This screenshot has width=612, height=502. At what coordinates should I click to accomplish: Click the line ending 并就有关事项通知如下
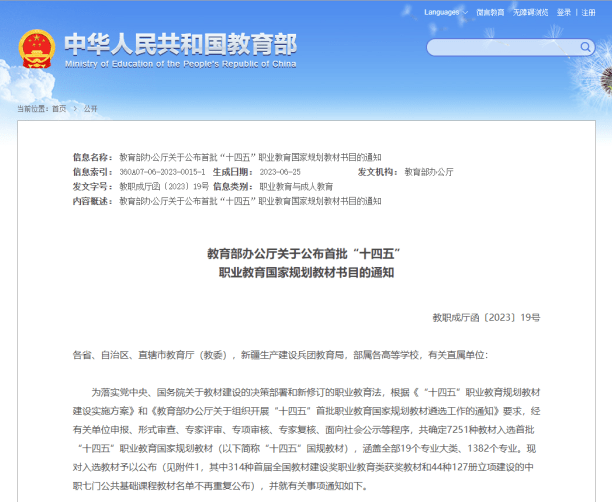(221, 486)
